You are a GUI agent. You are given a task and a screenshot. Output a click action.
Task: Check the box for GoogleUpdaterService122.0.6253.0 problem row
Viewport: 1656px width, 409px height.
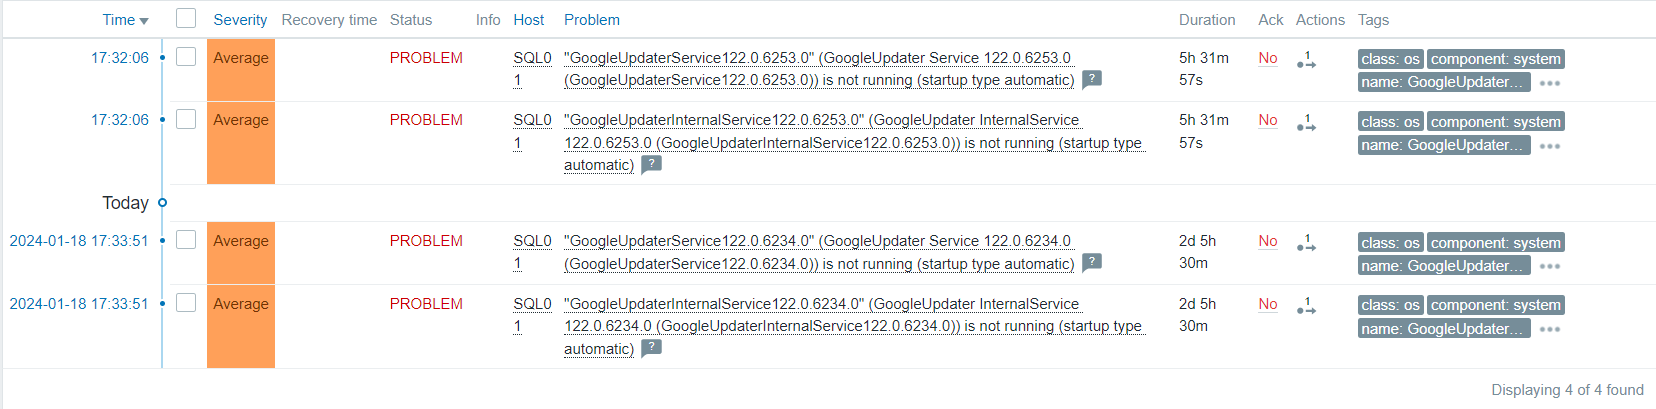[186, 57]
